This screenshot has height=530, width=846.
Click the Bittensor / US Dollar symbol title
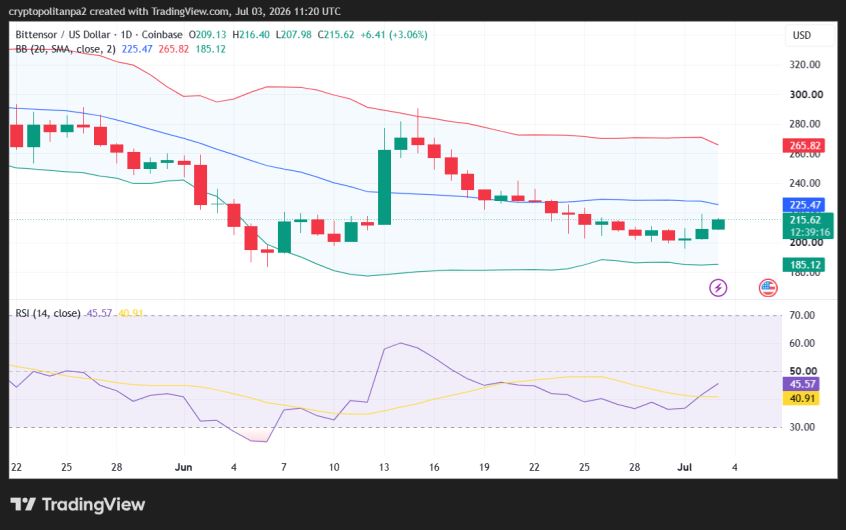pyautogui.click(x=63, y=35)
